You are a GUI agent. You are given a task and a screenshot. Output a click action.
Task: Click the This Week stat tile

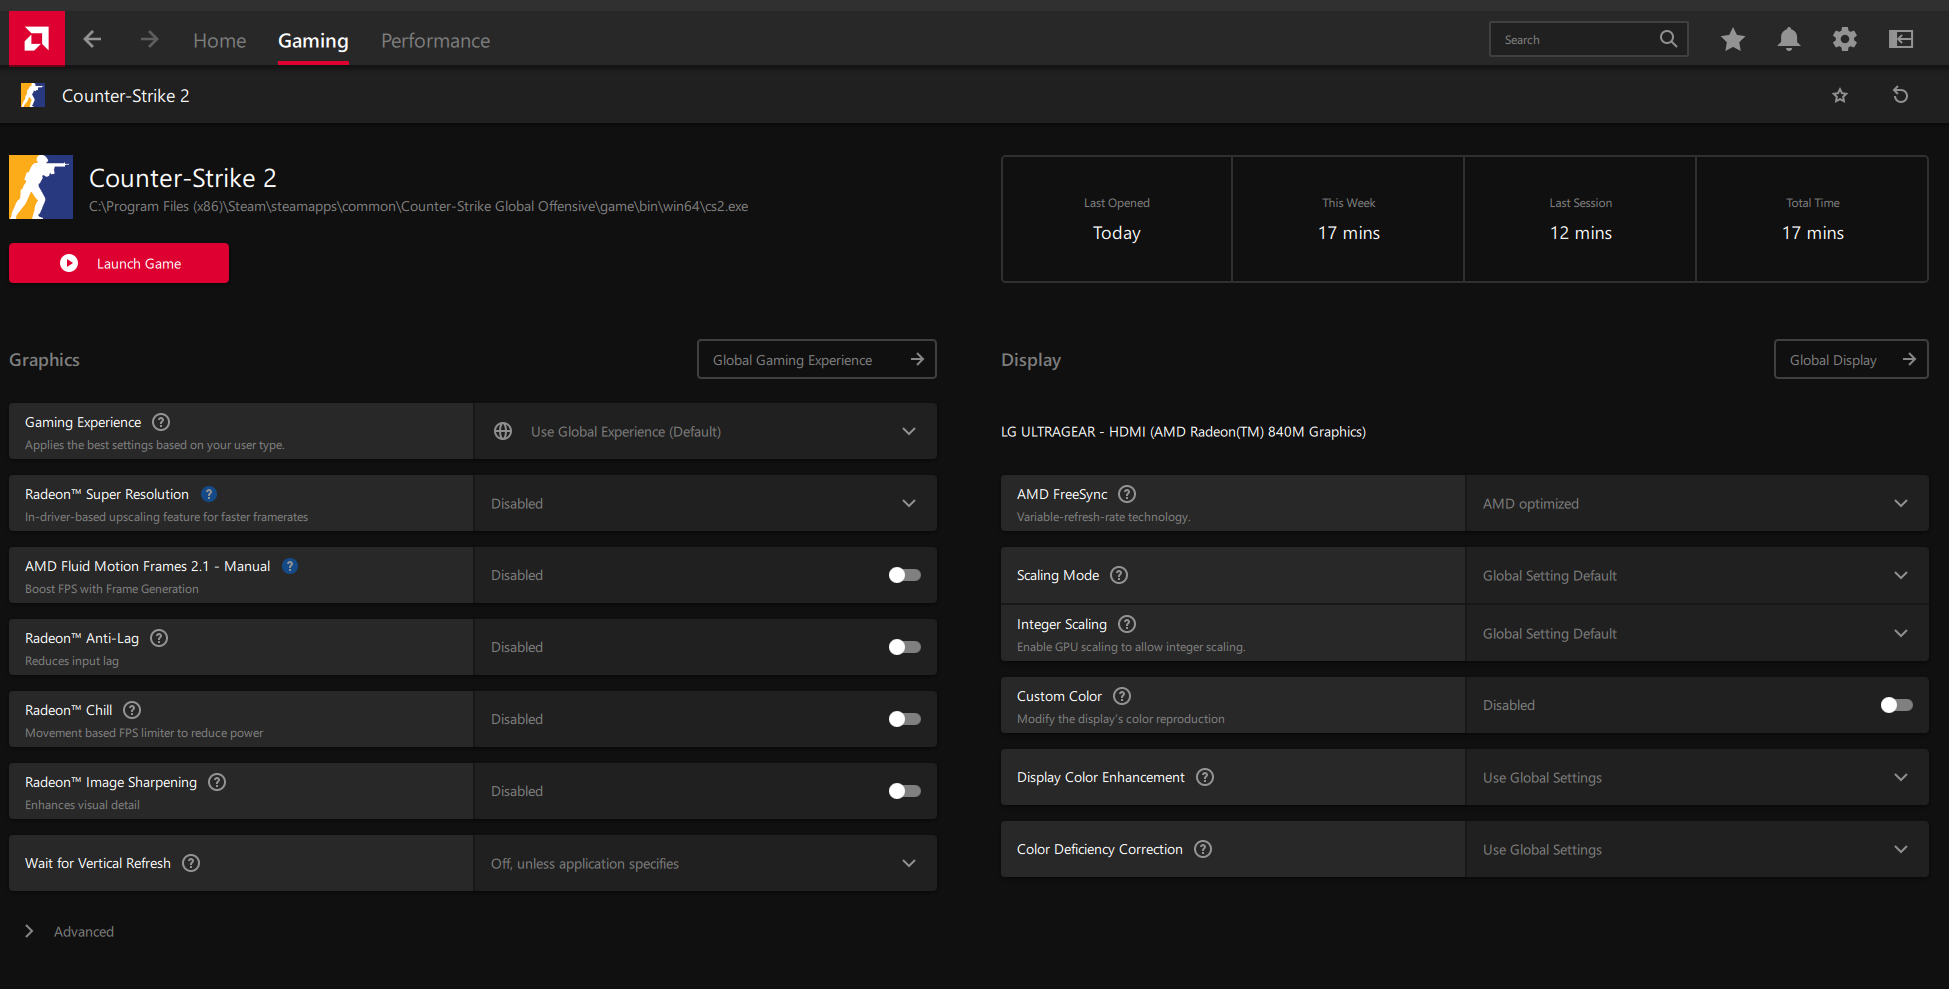(1349, 219)
